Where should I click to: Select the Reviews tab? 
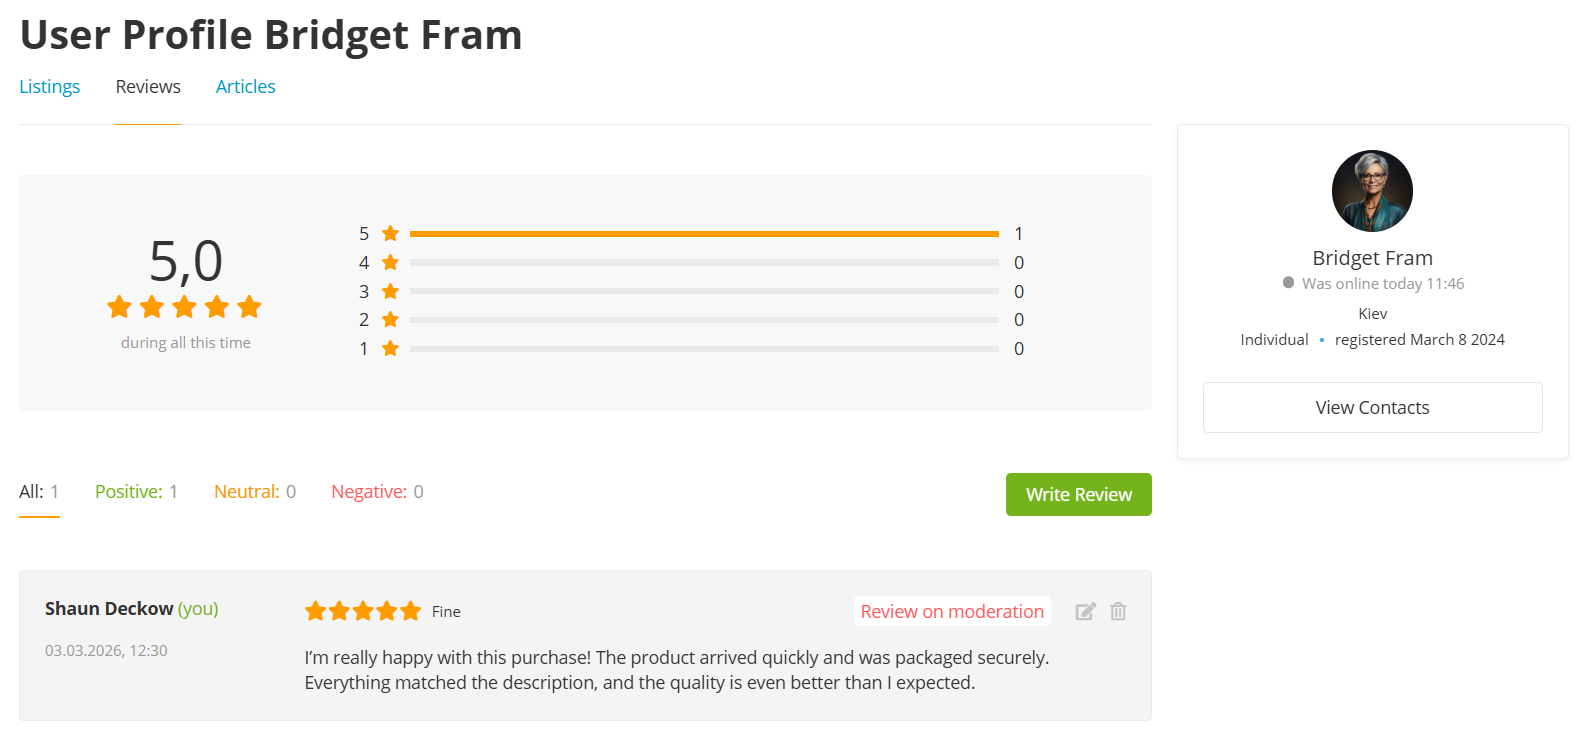click(x=148, y=87)
